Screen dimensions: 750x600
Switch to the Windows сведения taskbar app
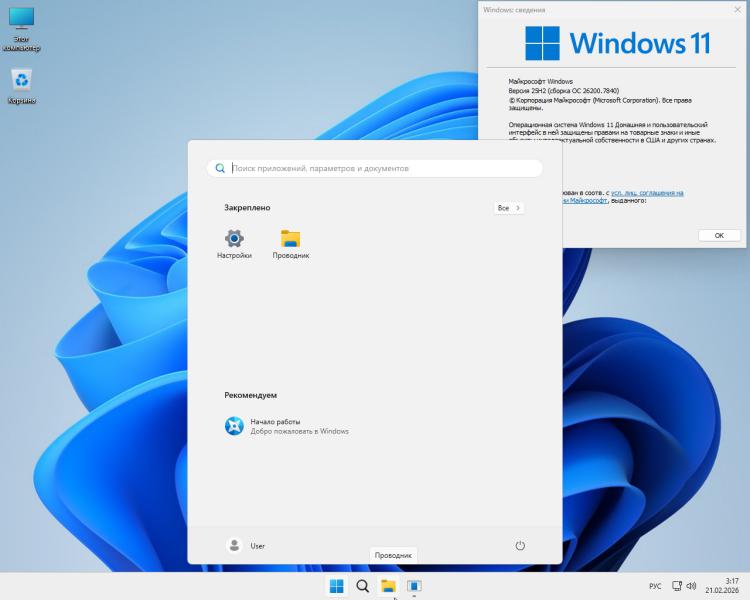[414, 586]
